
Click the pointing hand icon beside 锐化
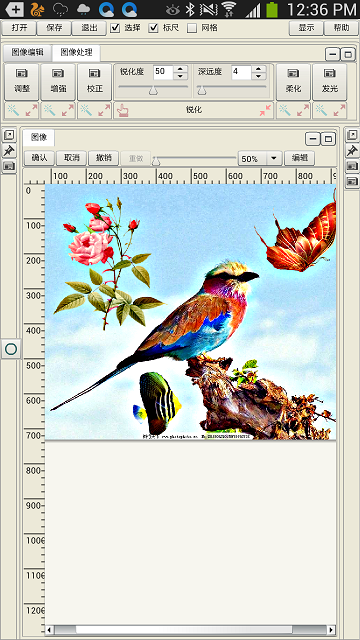point(122,110)
